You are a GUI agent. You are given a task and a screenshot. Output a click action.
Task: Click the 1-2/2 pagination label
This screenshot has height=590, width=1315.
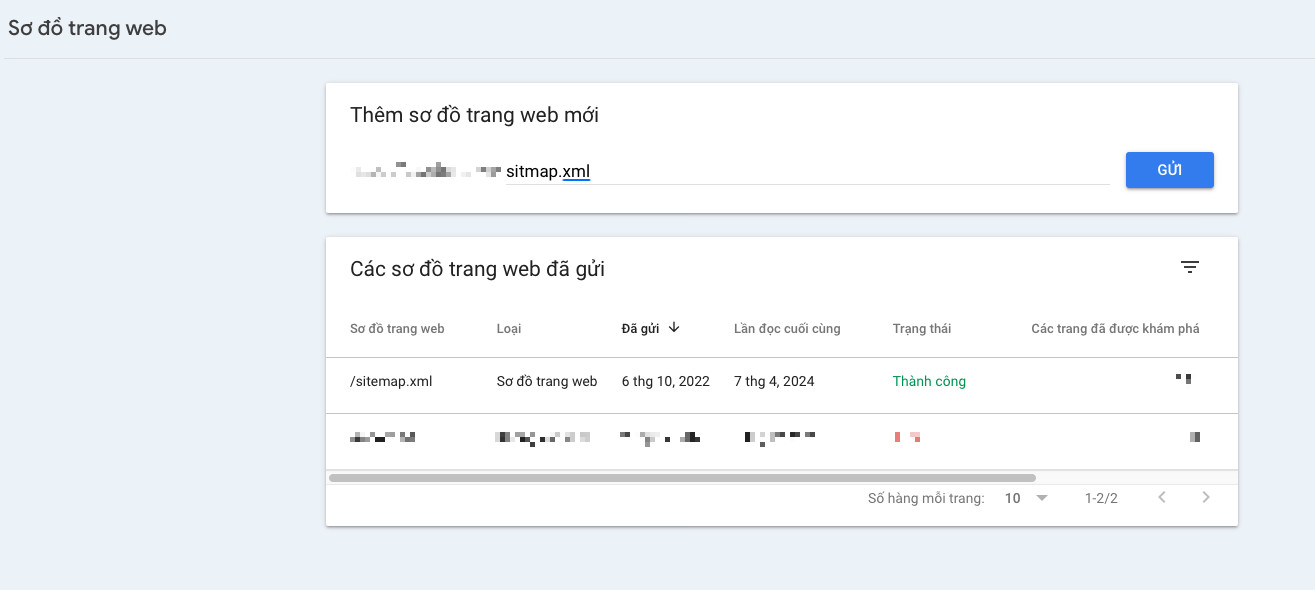point(1100,497)
